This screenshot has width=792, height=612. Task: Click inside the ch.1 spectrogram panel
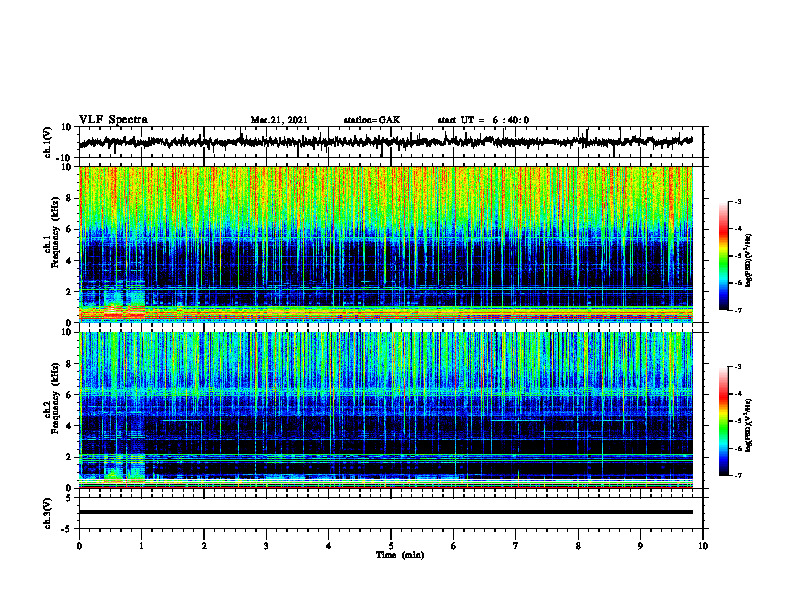pos(386,244)
